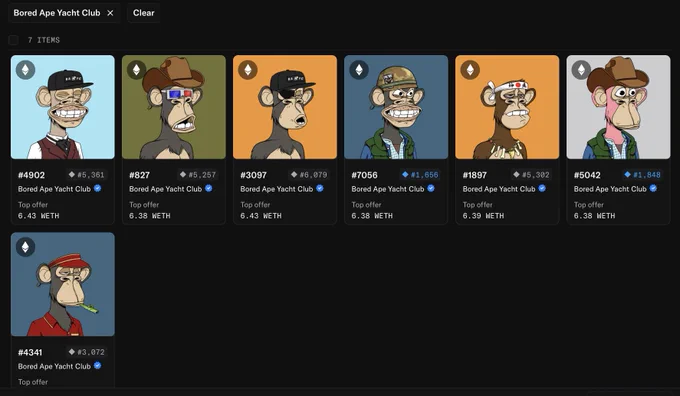Click the rarity rank badge #5,361
The height and width of the screenshot is (396, 680).
pos(87,175)
